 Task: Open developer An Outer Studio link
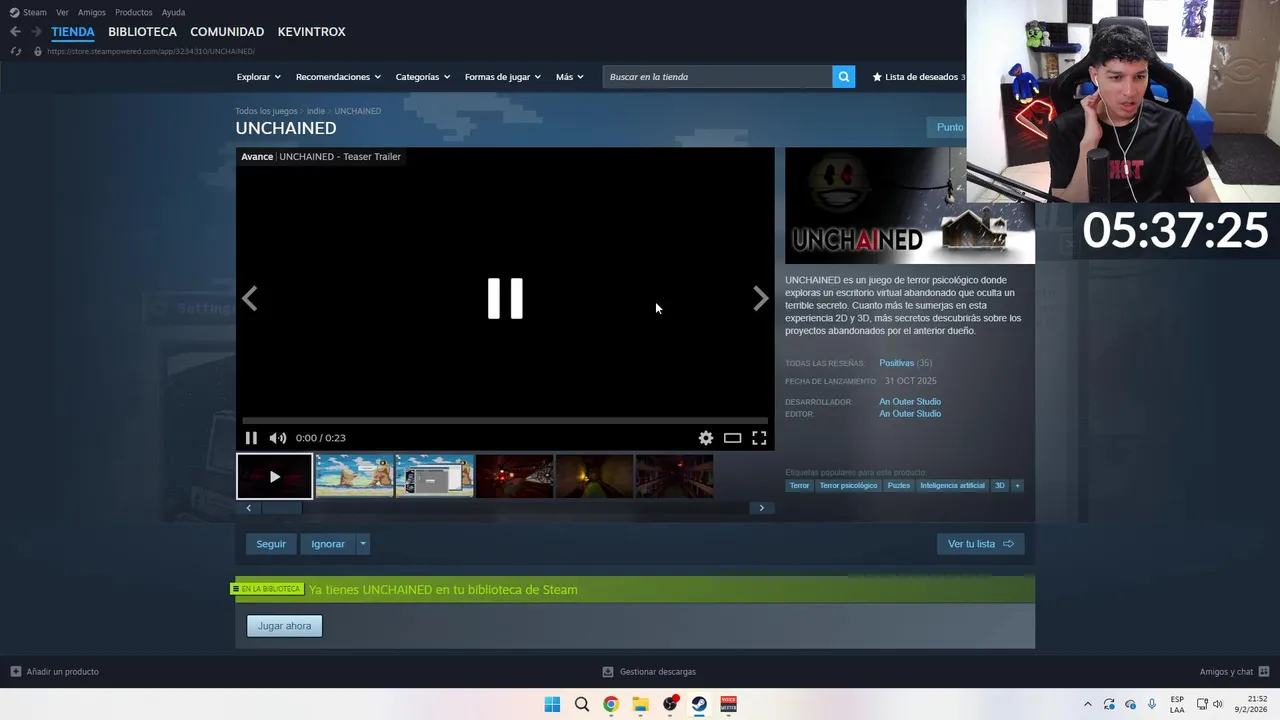[x=910, y=402]
